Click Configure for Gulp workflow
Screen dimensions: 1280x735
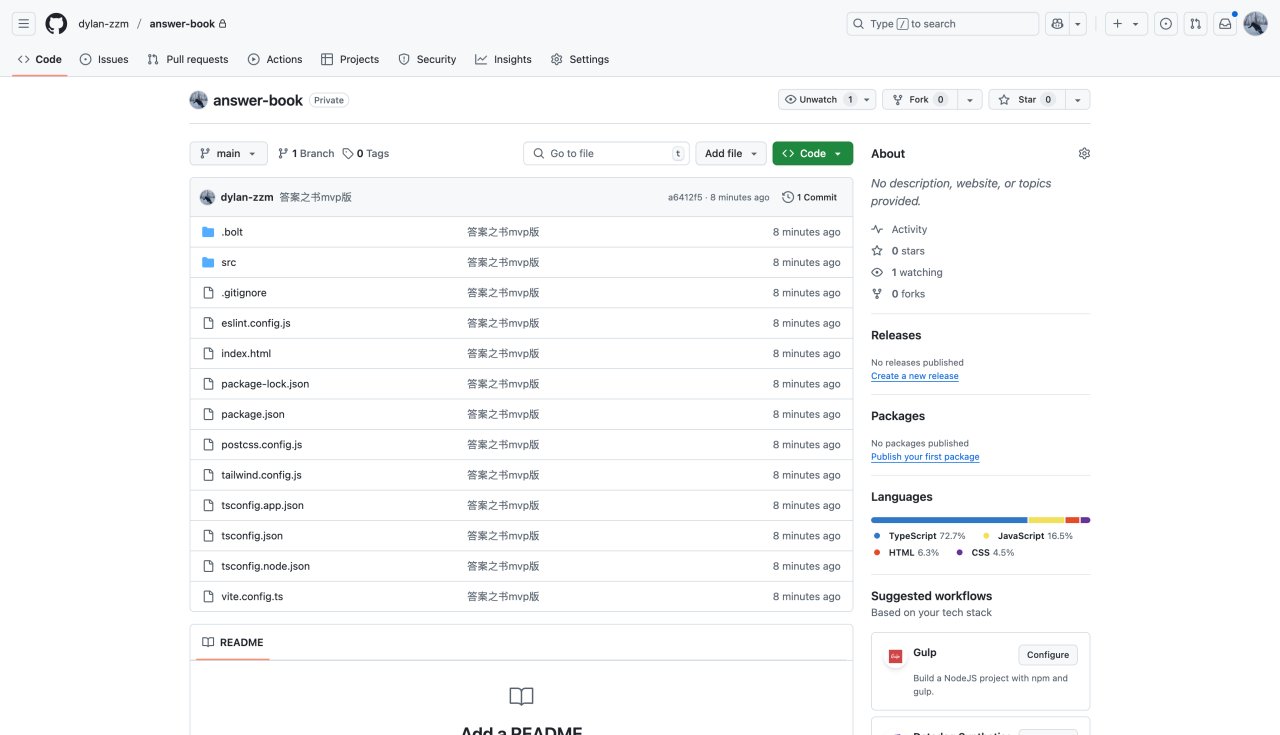tap(1047, 655)
